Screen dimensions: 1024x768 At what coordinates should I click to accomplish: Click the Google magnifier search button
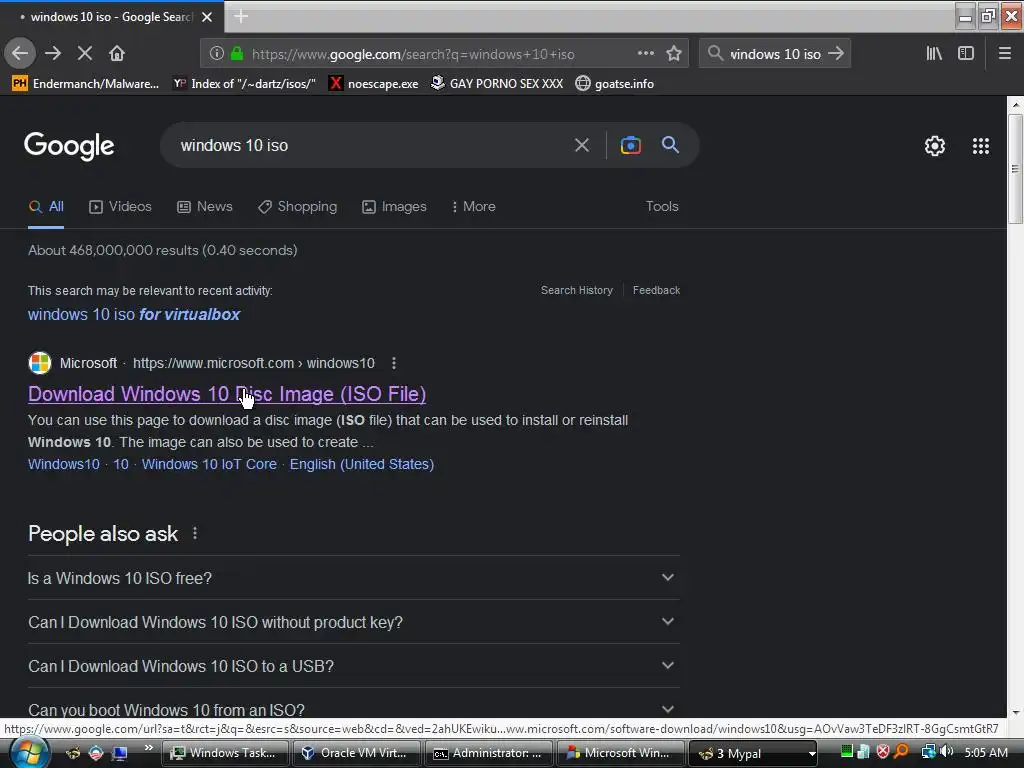pos(670,145)
